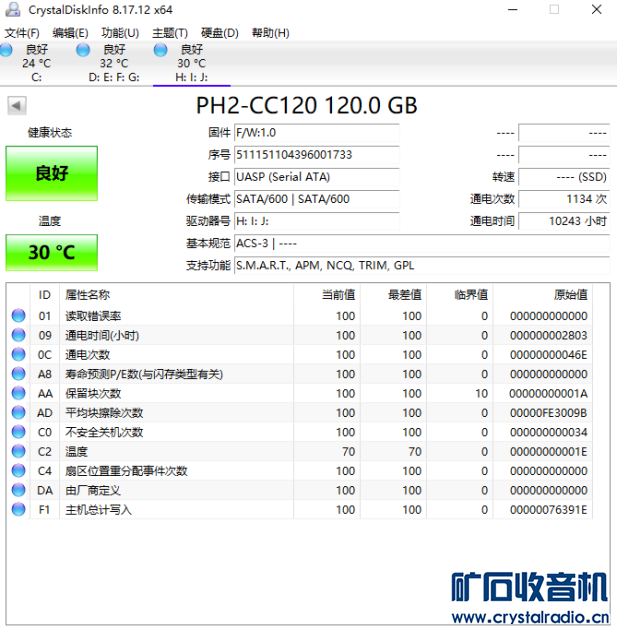Image resolution: width=617 pixels, height=630 pixels.
Task: Click the 最差值 column header
Action: tap(394, 295)
